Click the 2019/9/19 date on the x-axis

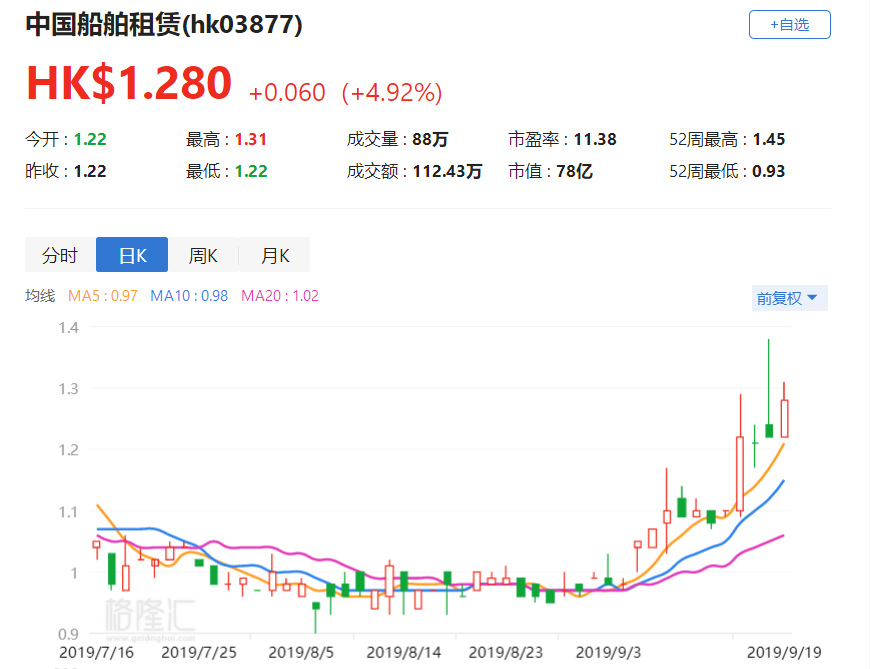[x=784, y=652]
